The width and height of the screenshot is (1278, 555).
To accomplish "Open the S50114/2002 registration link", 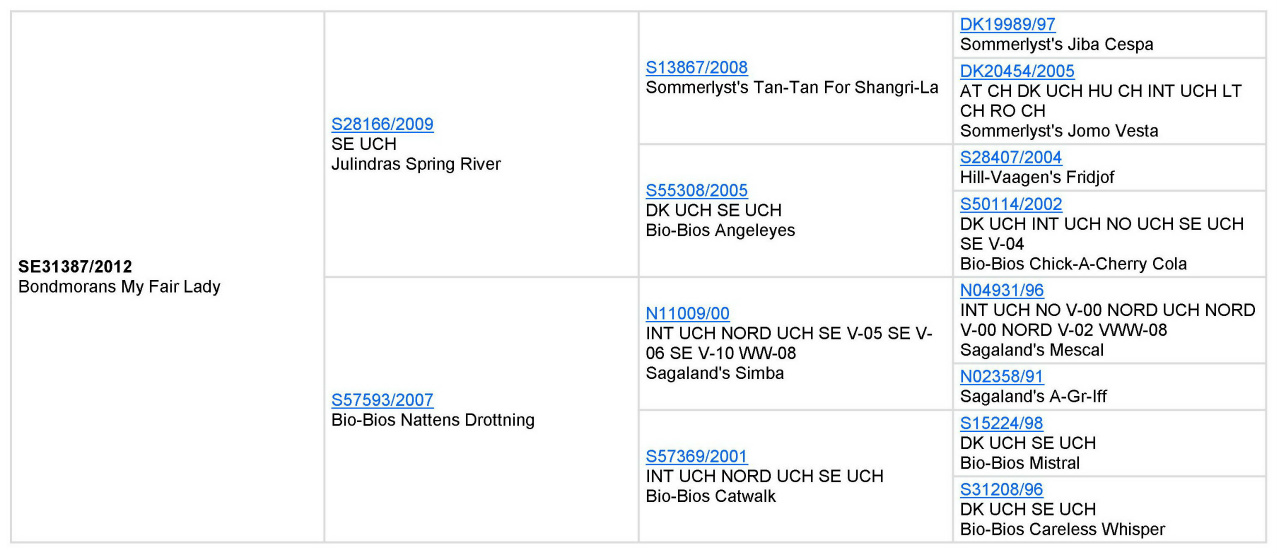I will tap(1011, 204).
